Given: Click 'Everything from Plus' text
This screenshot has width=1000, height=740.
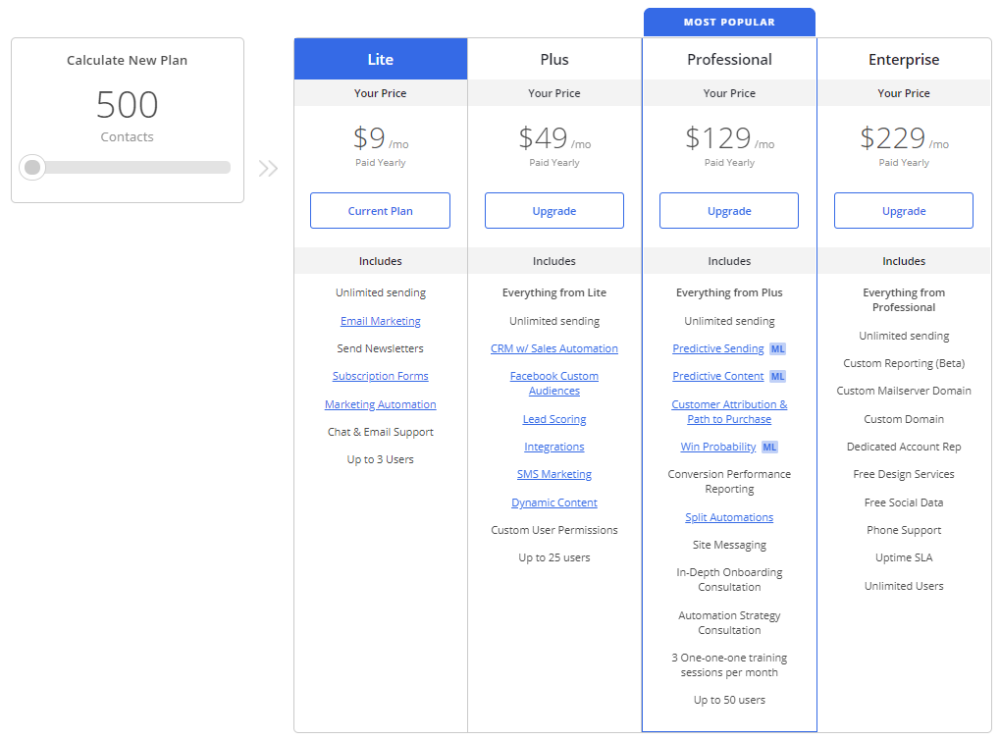Looking at the screenshot, I should [x=729, y=293].
